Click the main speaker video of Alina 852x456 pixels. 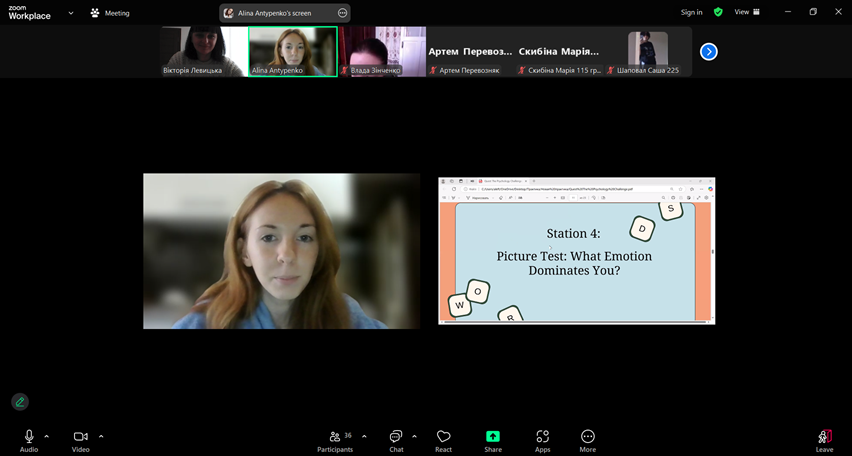click(x=281, y=251)
